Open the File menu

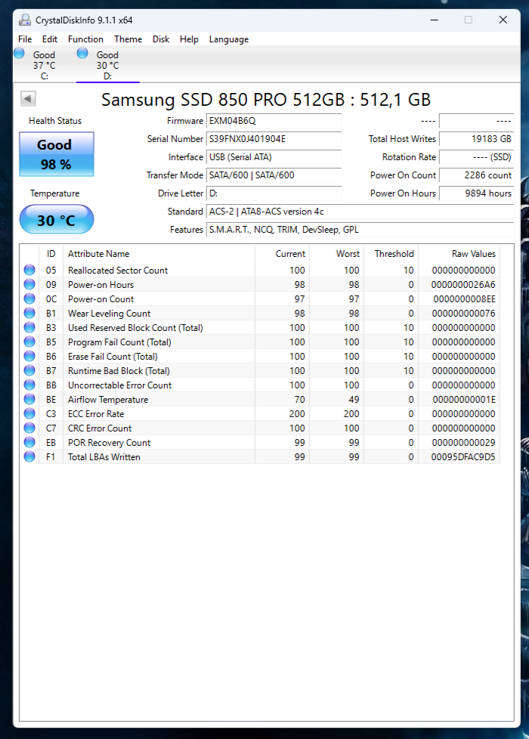25,39
